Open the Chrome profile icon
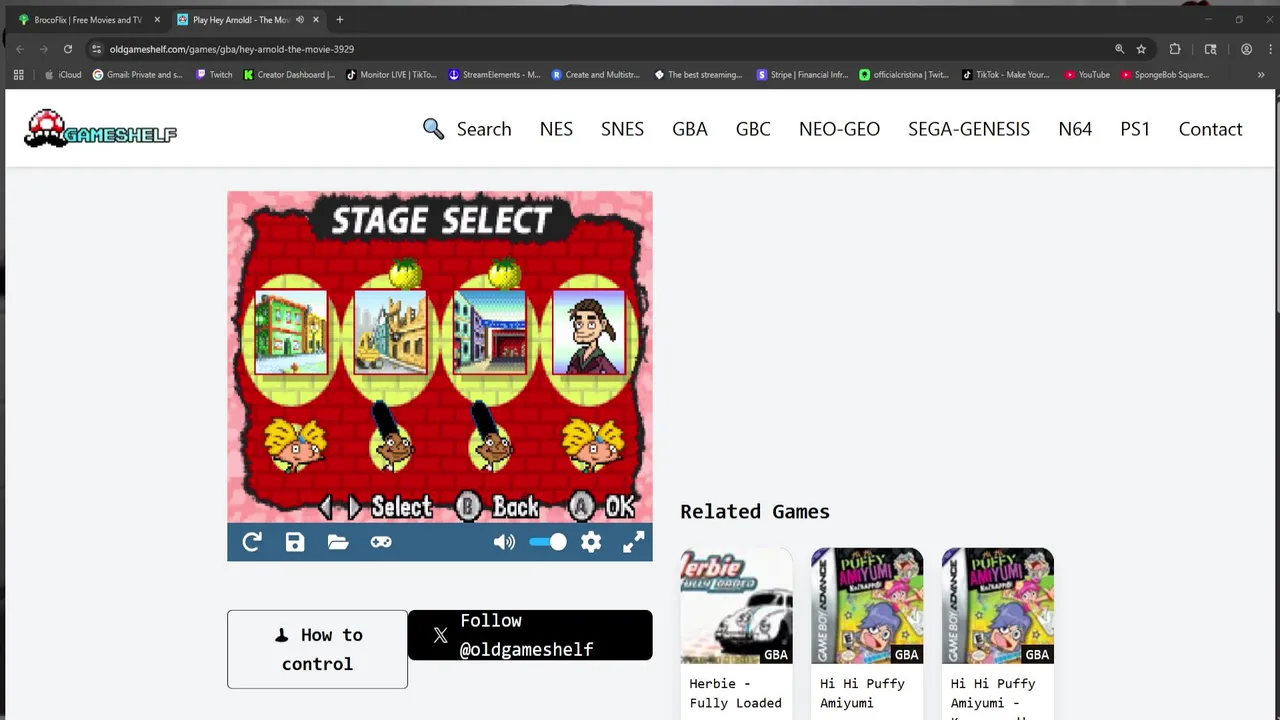 pyautogui.click(x=1246, y=49)
